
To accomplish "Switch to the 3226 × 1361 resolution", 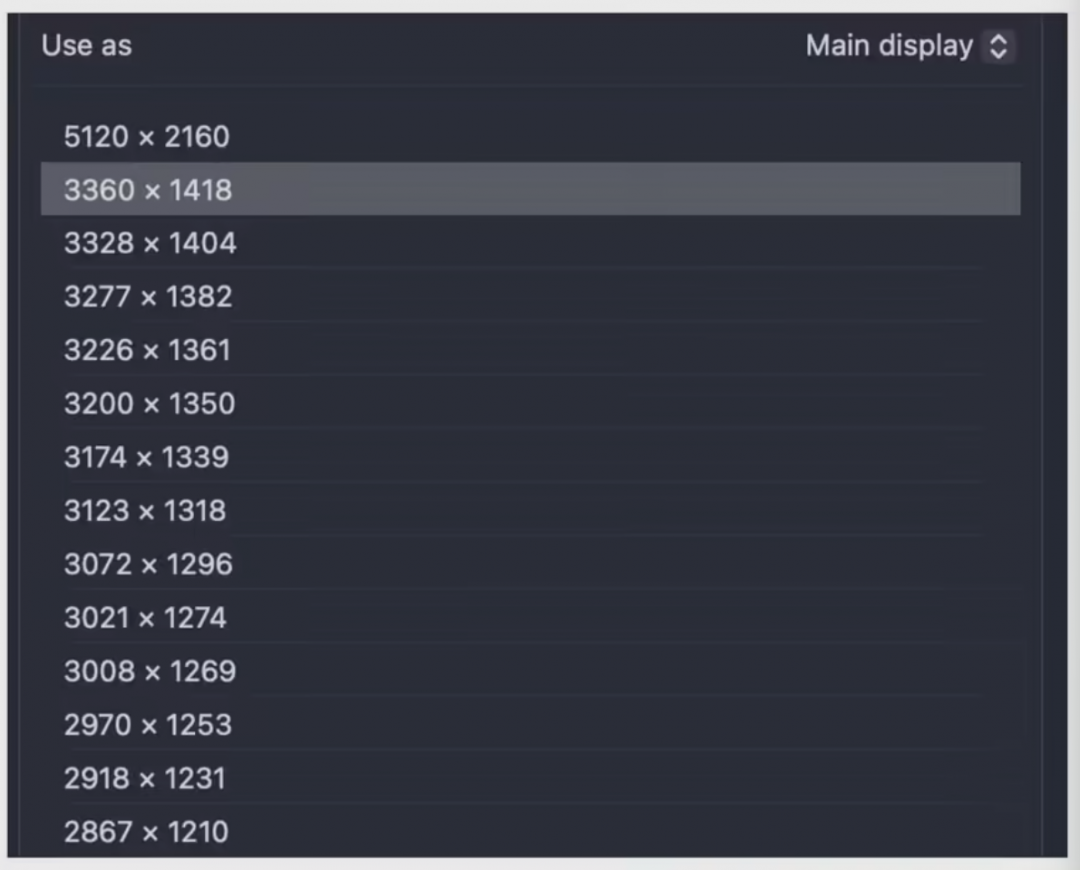I will [147, 350].
